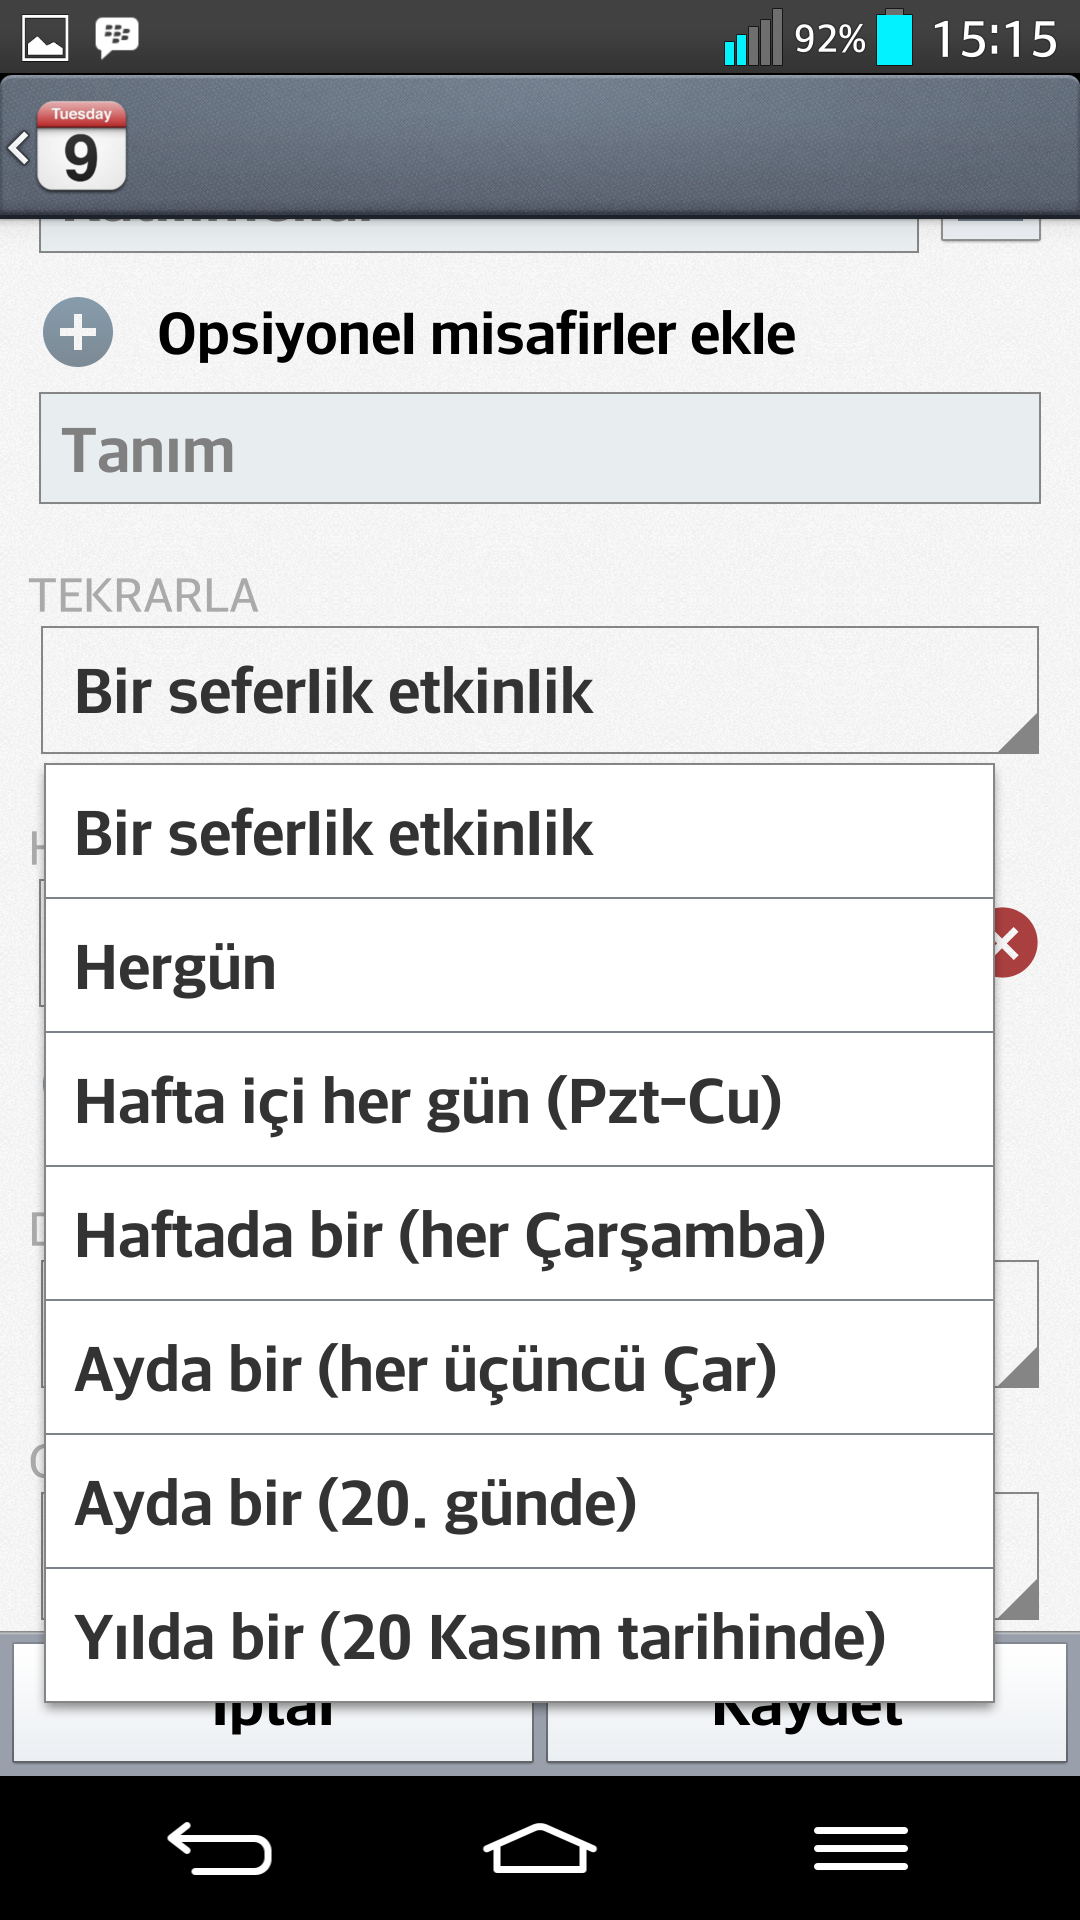The width and height of the screenshot is (1080, 1920).
Task: Pick Bir seferlik etkinlik in the list
Action: tap(520, 832)
